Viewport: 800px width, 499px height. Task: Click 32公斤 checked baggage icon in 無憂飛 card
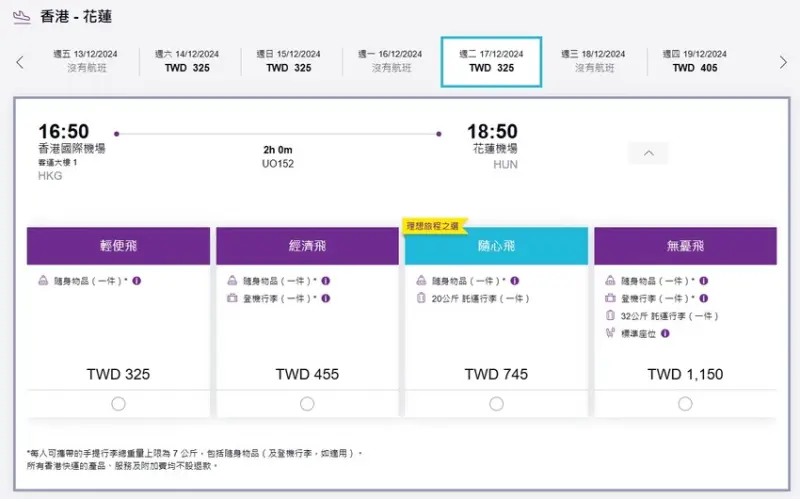612,316
